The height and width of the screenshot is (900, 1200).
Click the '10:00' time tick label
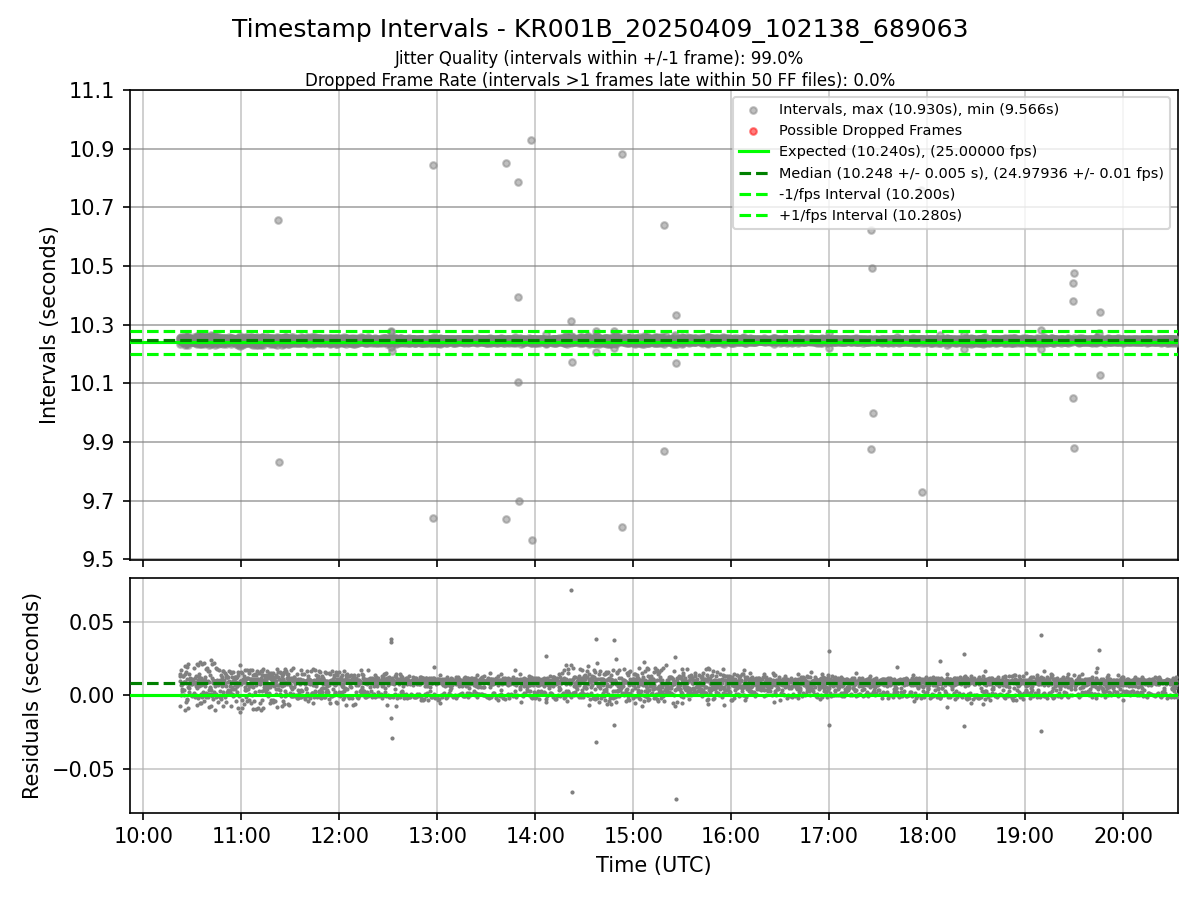point(143,835)
